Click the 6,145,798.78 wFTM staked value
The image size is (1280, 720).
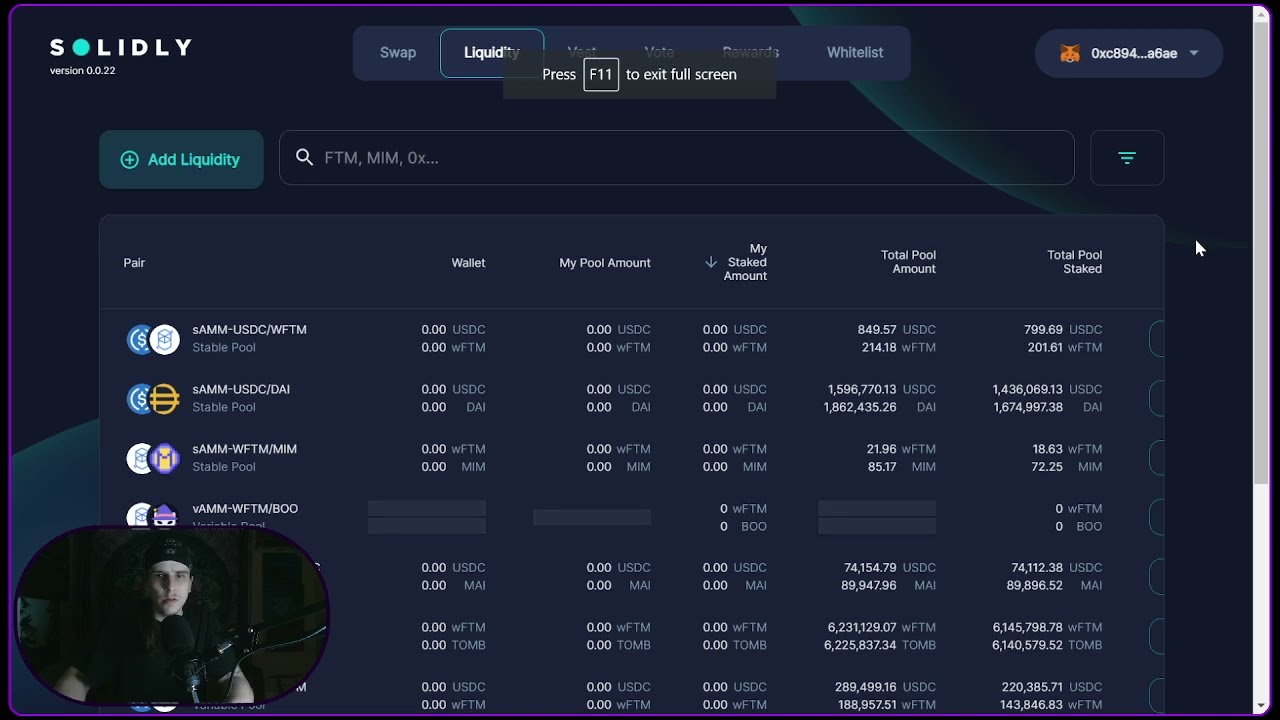(1048, 627)
